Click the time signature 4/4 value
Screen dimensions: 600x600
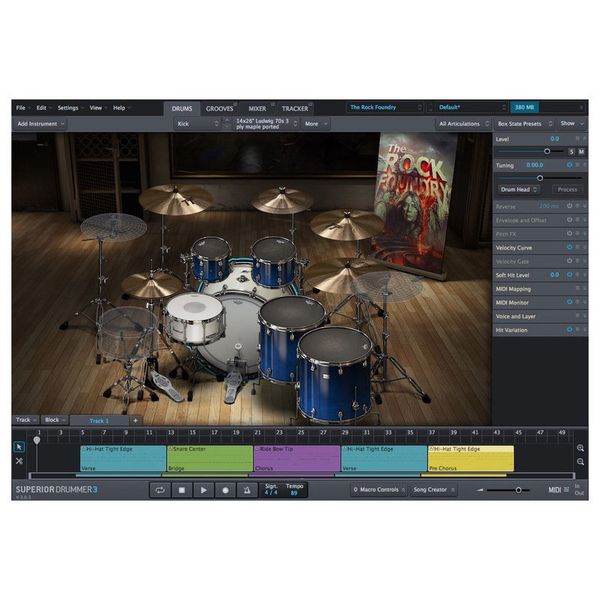[271, 493]
